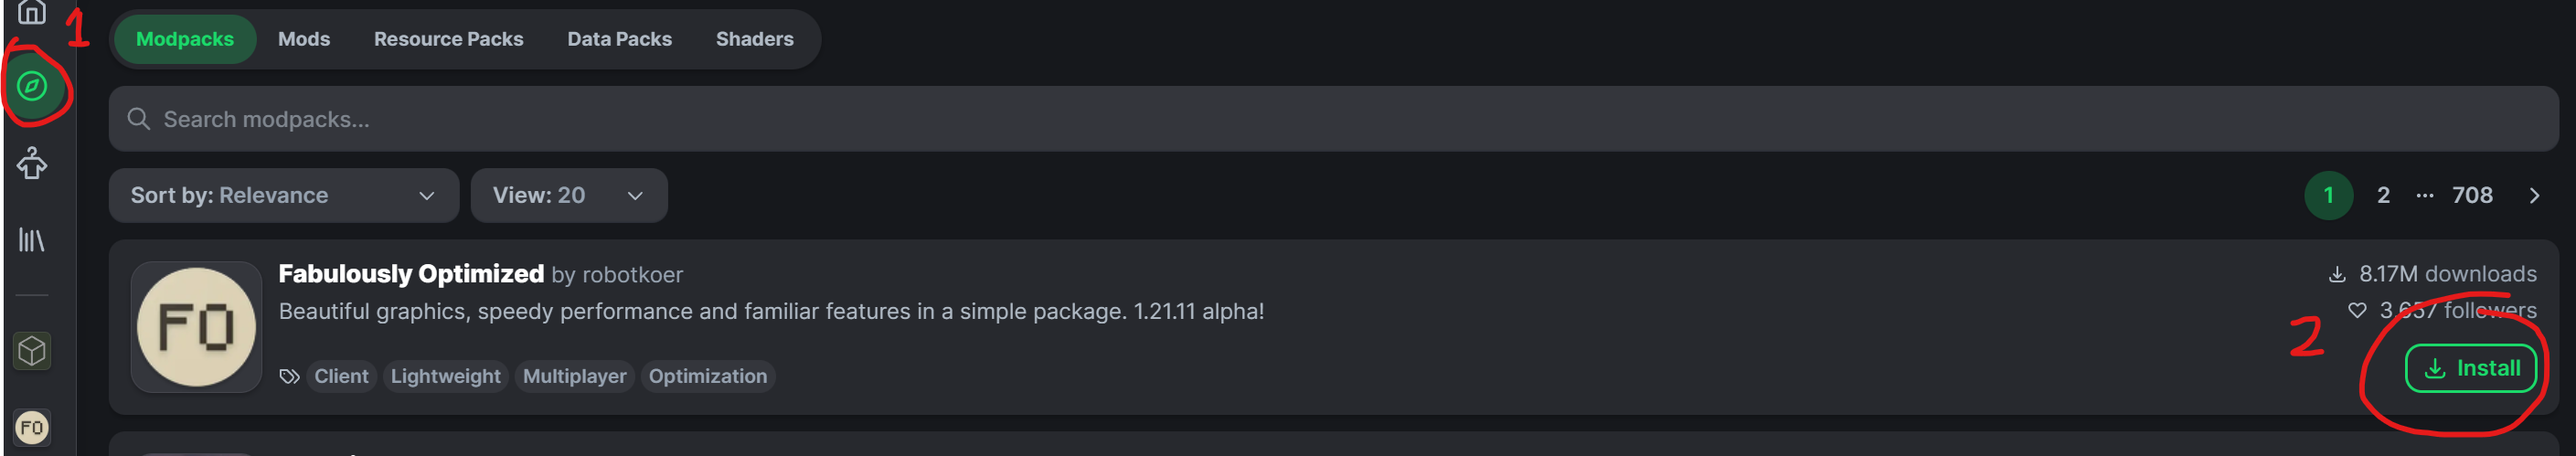The image size is (2576, 456).
Task: Click the large Fabulously Optimized thumbnail
Action: (196, 327)
